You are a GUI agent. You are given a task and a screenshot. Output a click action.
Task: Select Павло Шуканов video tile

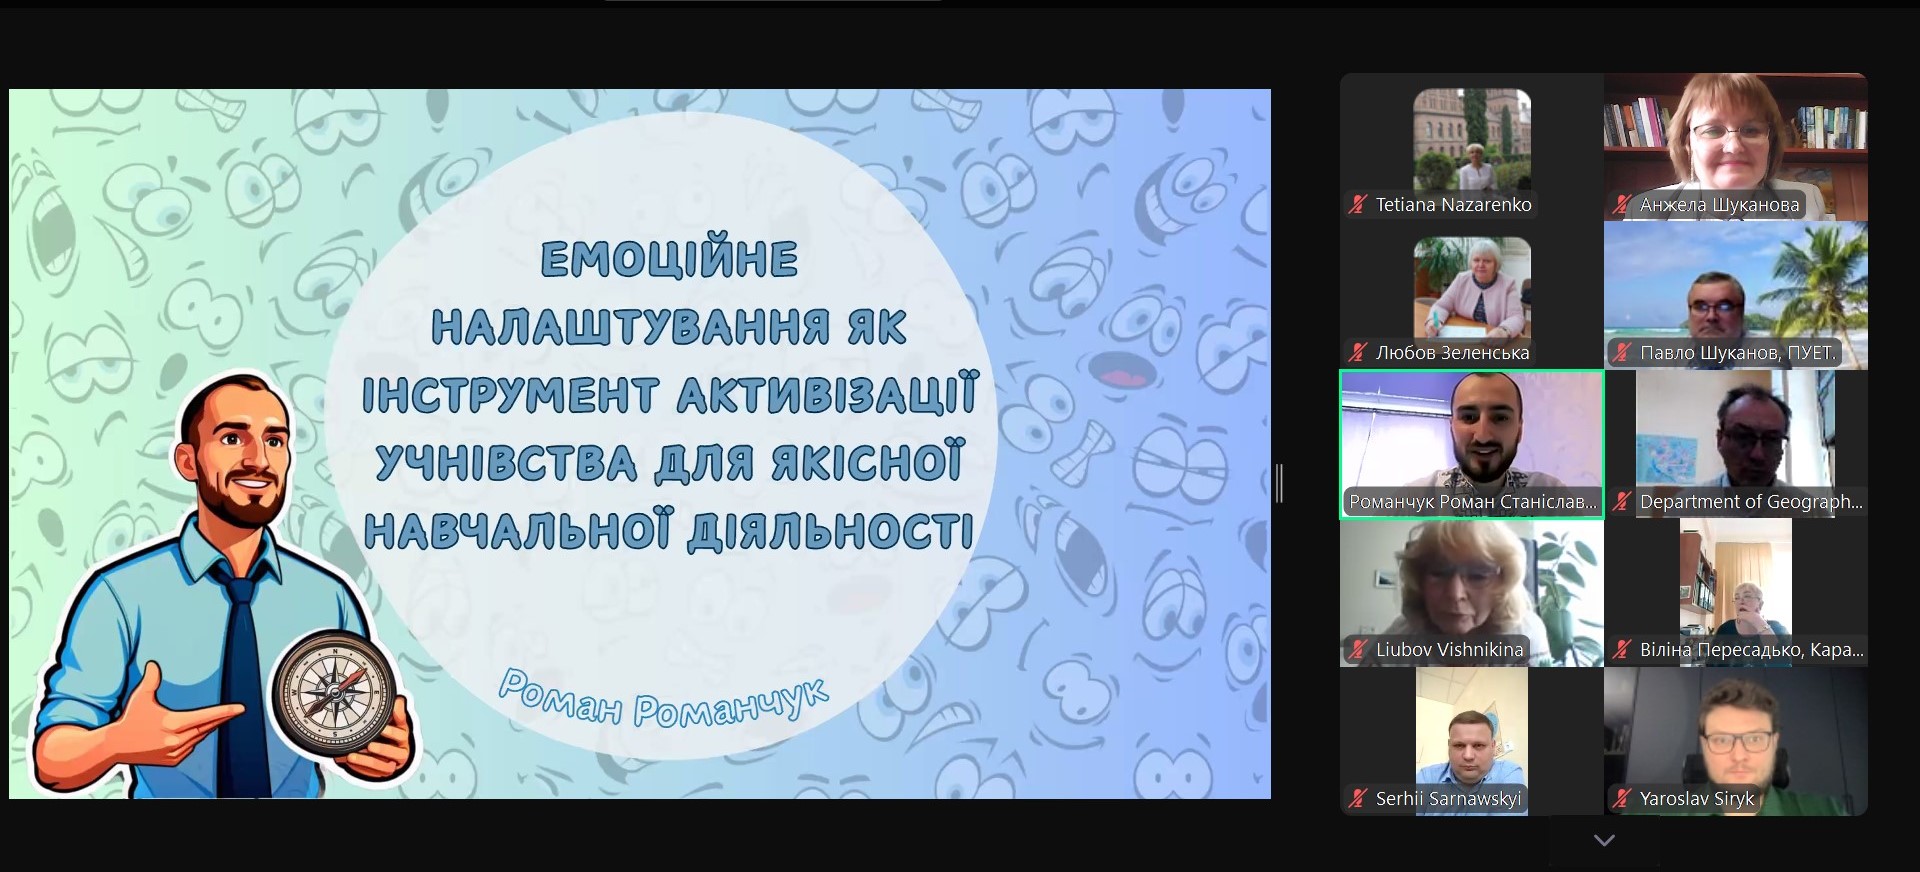pyautogui.click(x=1736, y=295)
